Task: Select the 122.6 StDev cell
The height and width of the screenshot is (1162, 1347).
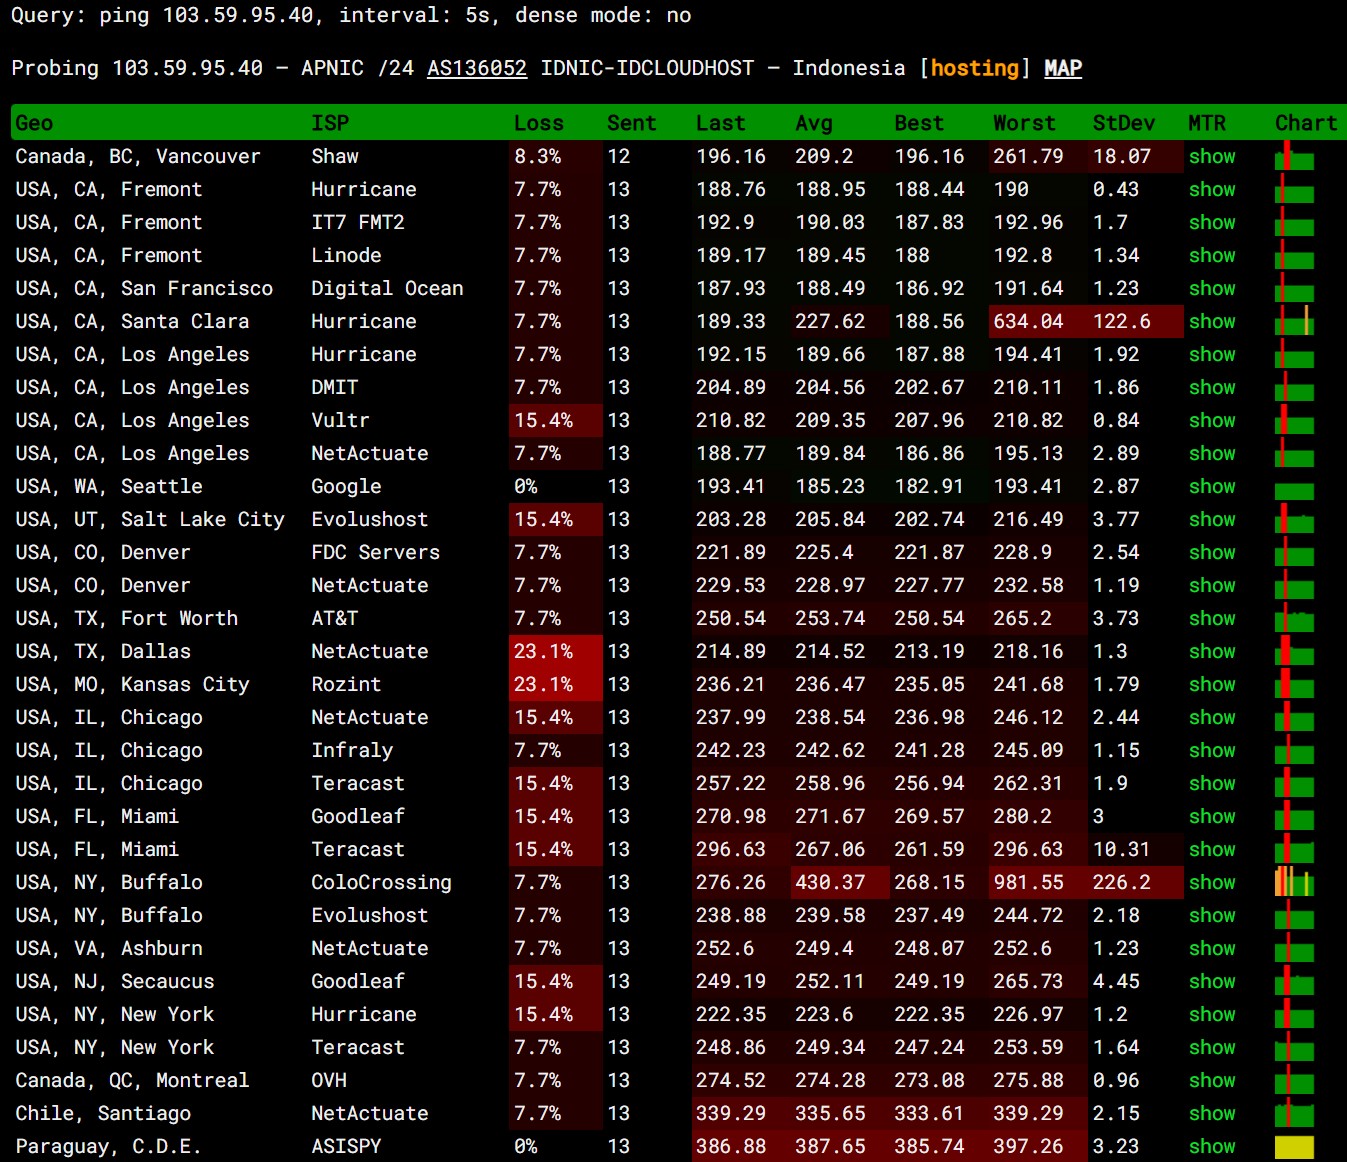Action: [x=1134, y=321]
